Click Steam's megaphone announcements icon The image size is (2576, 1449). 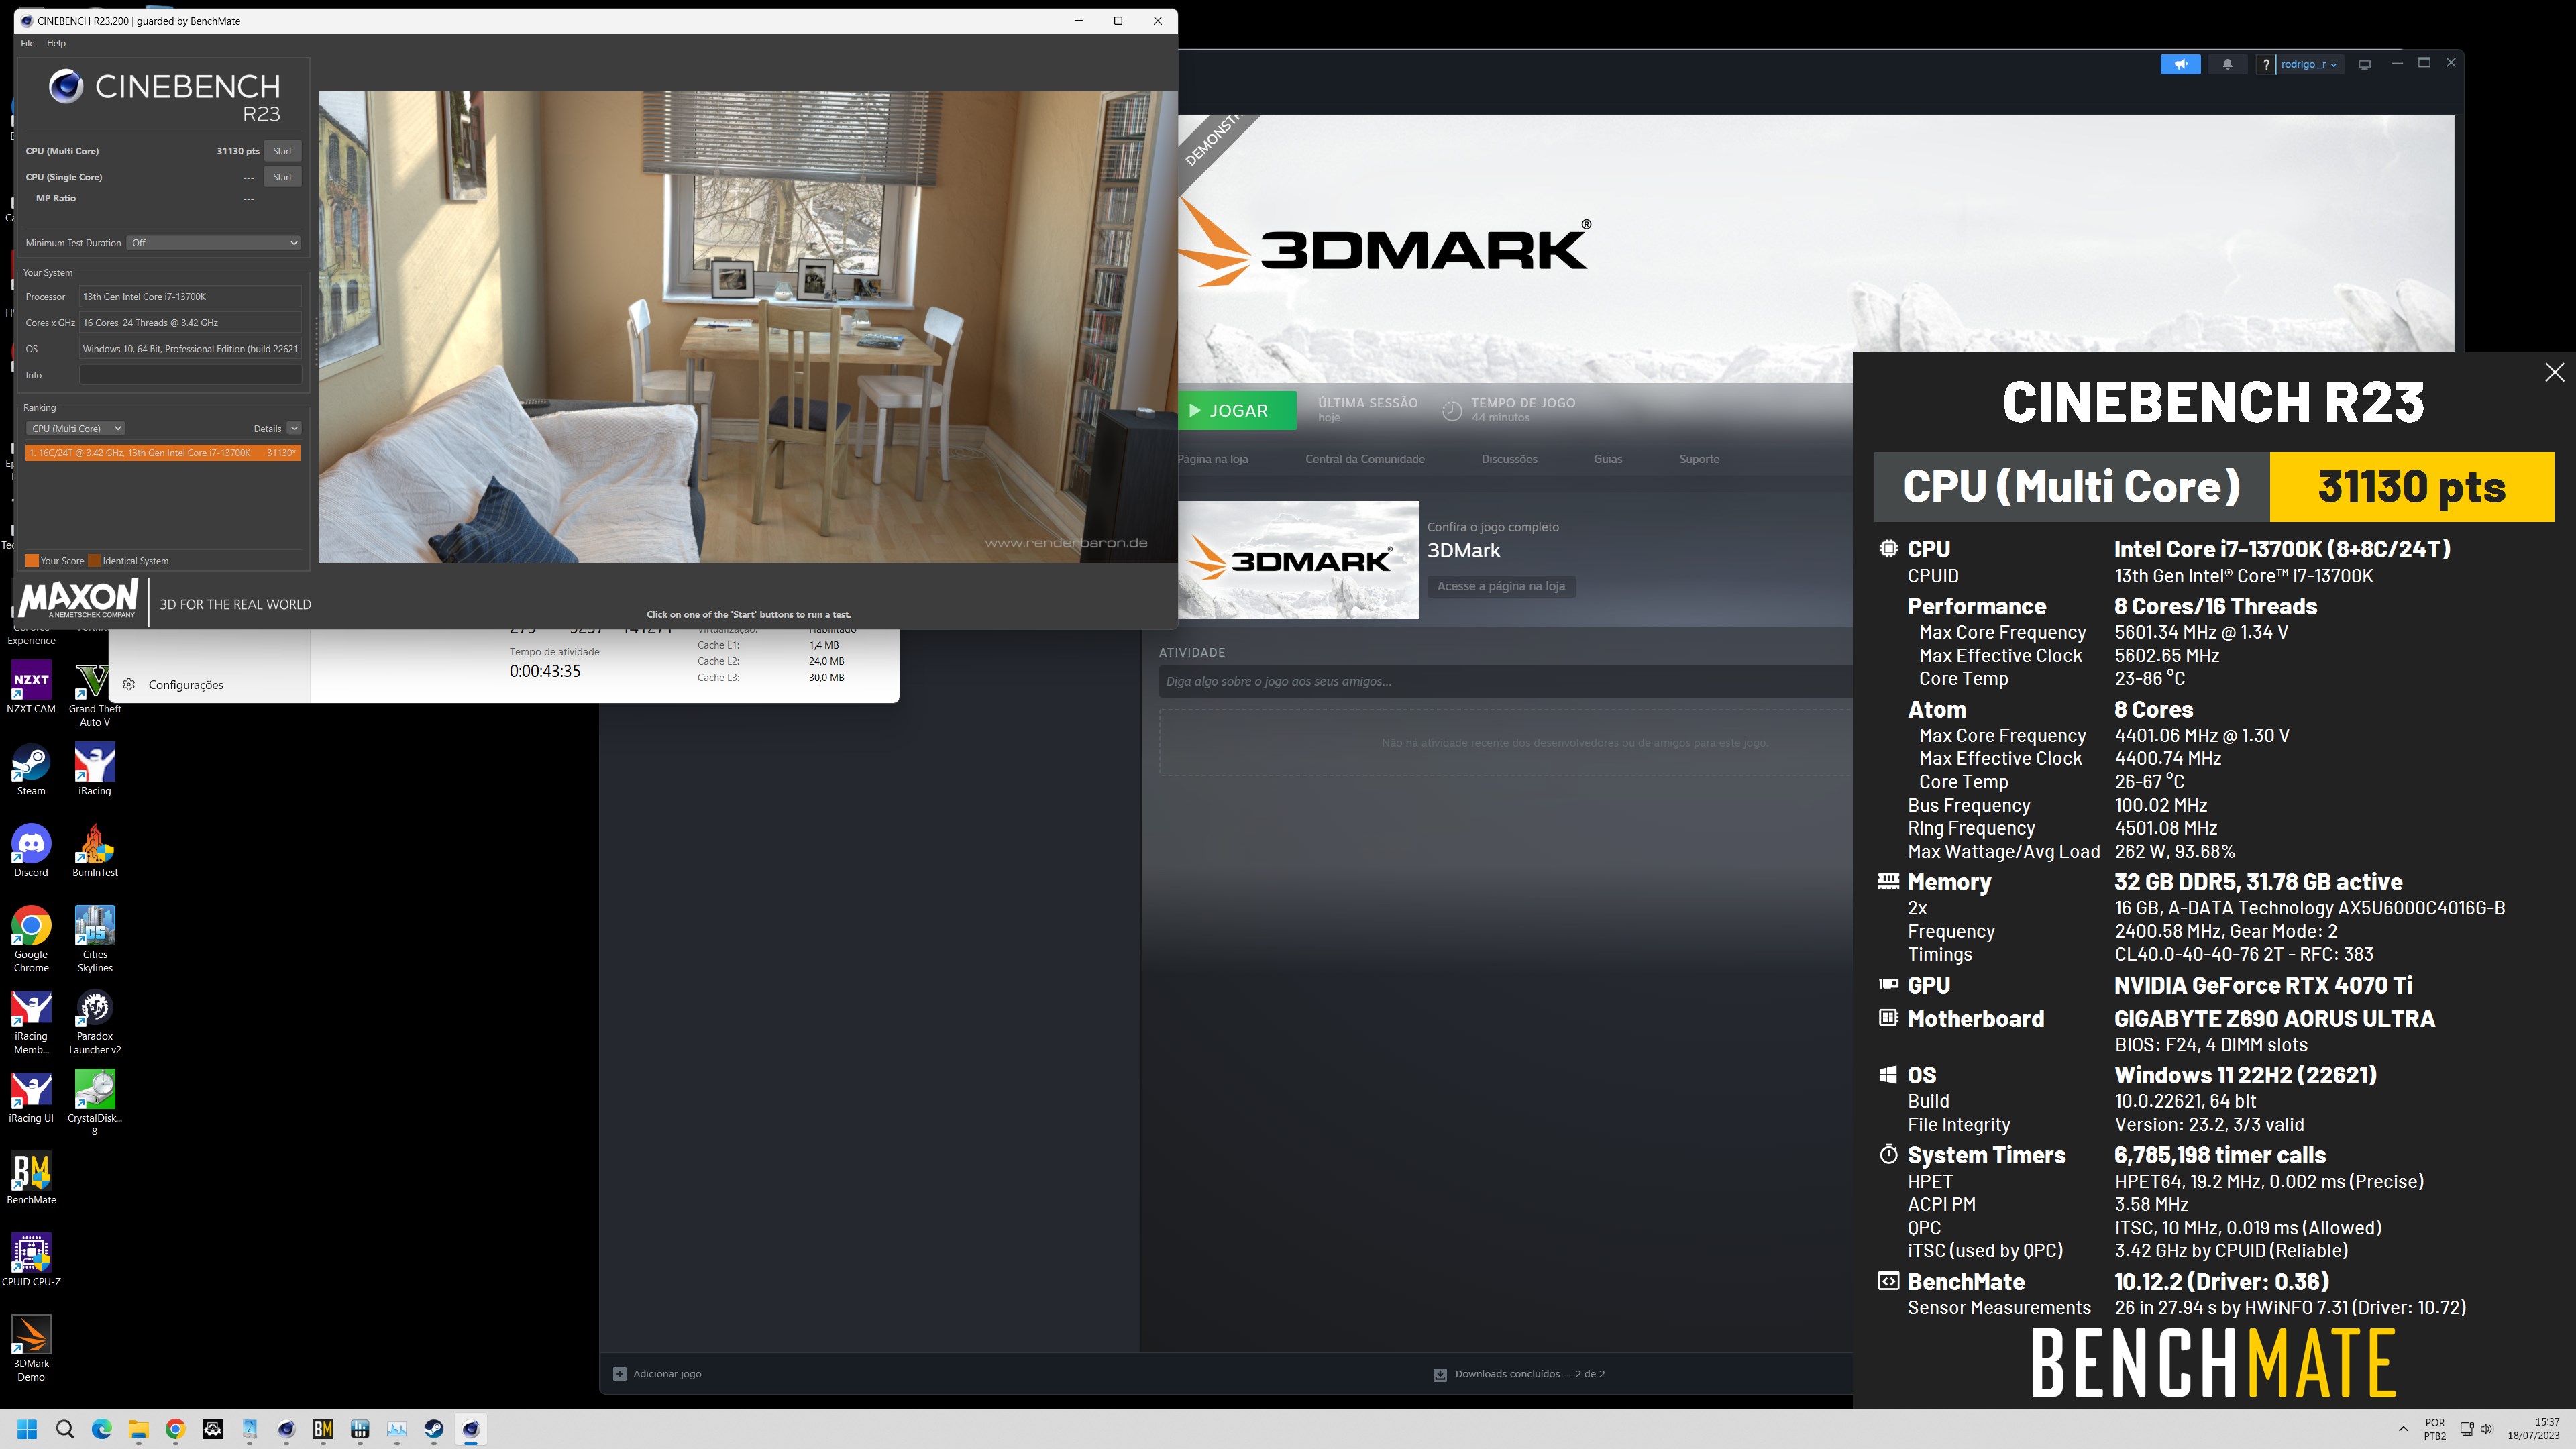2180,64
